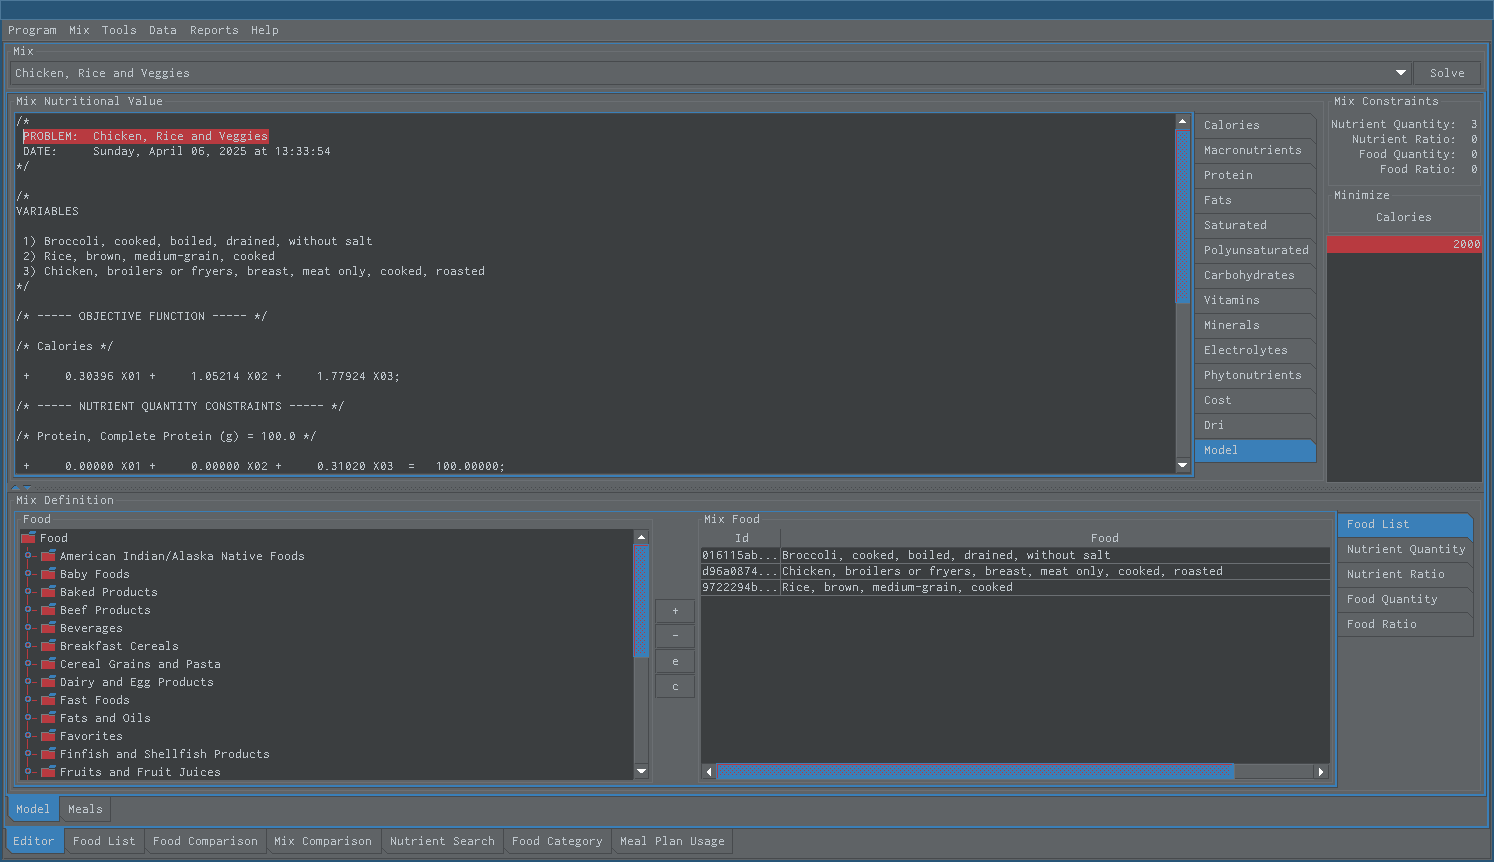Expand the Fats and Oils node
This screenshot has height=862, width=1494.
click(x=29, y=718)
